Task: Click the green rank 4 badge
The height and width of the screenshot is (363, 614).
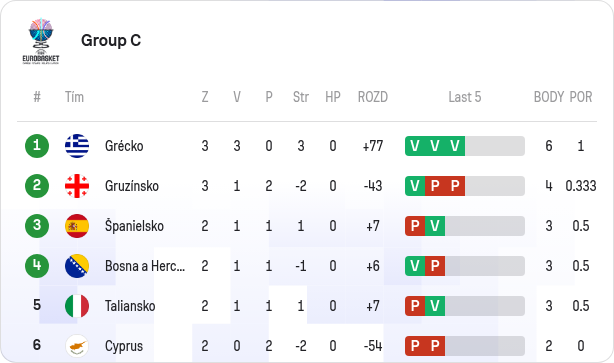Action: click(37, 266)
